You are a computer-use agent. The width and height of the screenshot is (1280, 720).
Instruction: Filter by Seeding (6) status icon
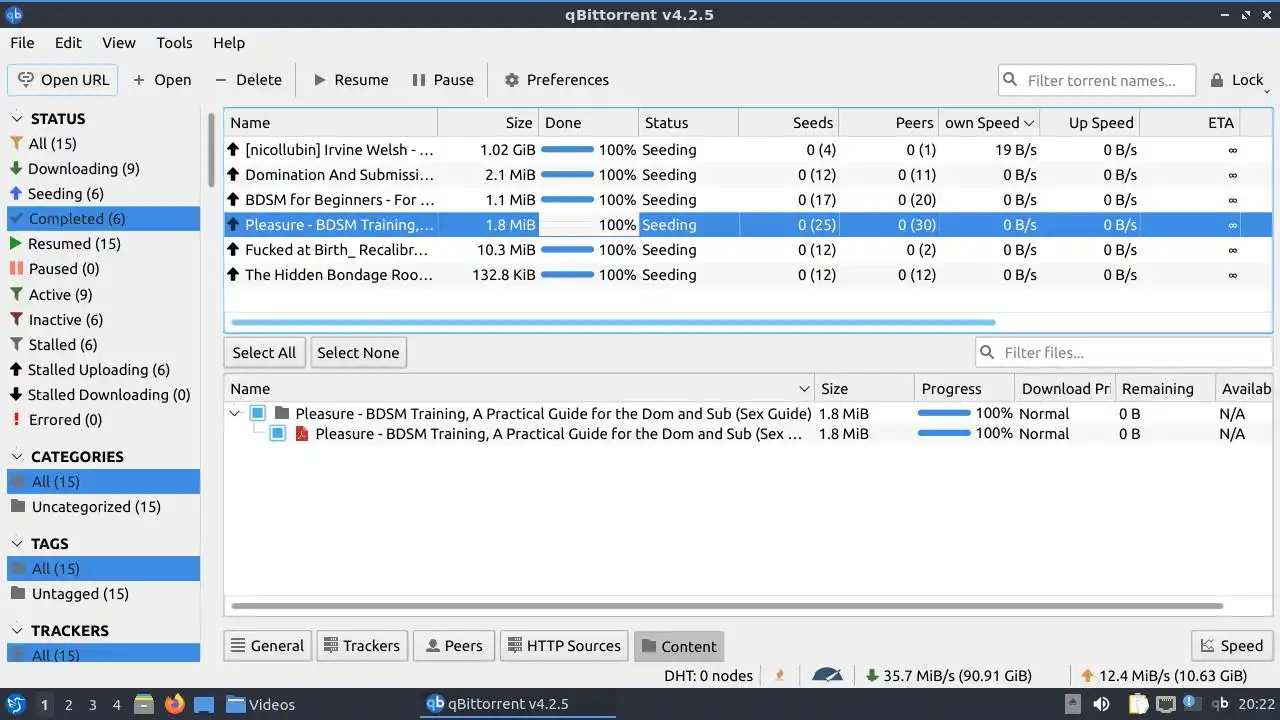pyautogui.click(x=16, y=194)
